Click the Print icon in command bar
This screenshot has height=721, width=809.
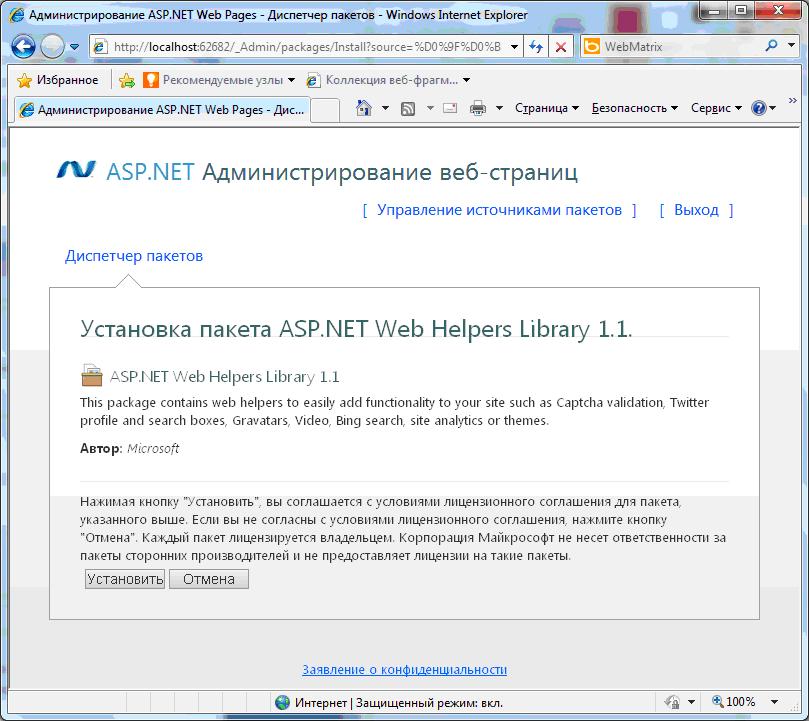(x=478, y=108)
